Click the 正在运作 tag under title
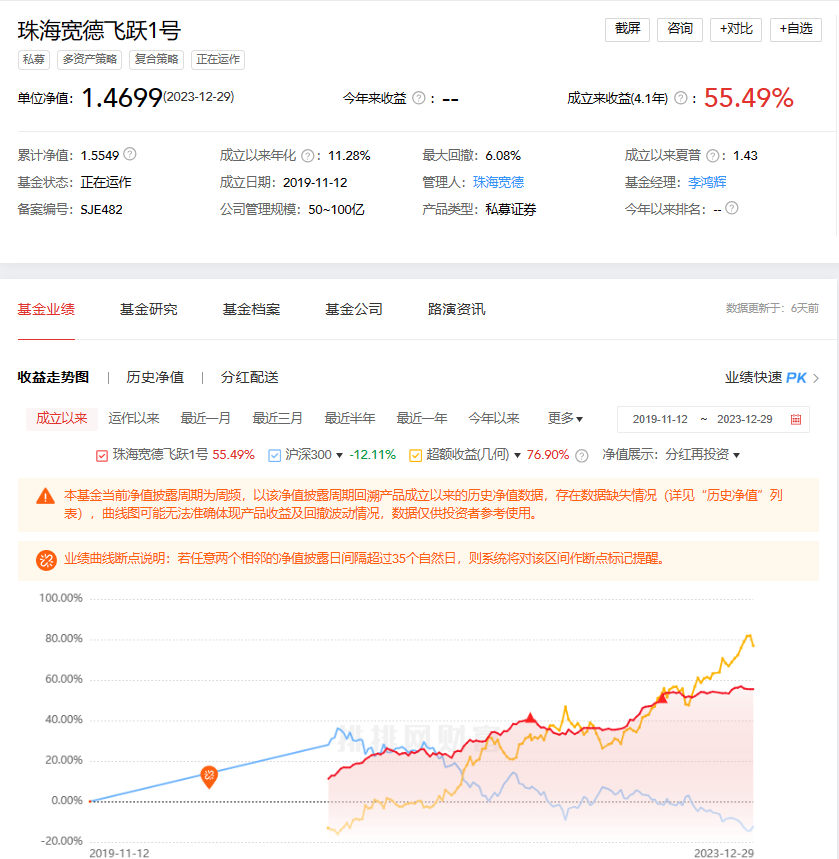Image resolution: width=839 pixels, height=859 pixels. [x=218, y=59]
